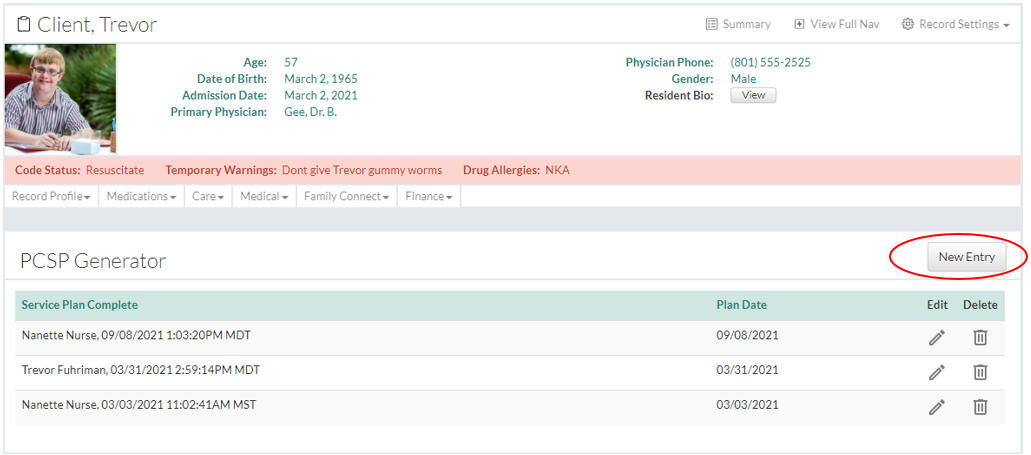Click the clipboard icon beside Client, Trevor
This screenshot has height=455, width=1031.
pos(24,24)
